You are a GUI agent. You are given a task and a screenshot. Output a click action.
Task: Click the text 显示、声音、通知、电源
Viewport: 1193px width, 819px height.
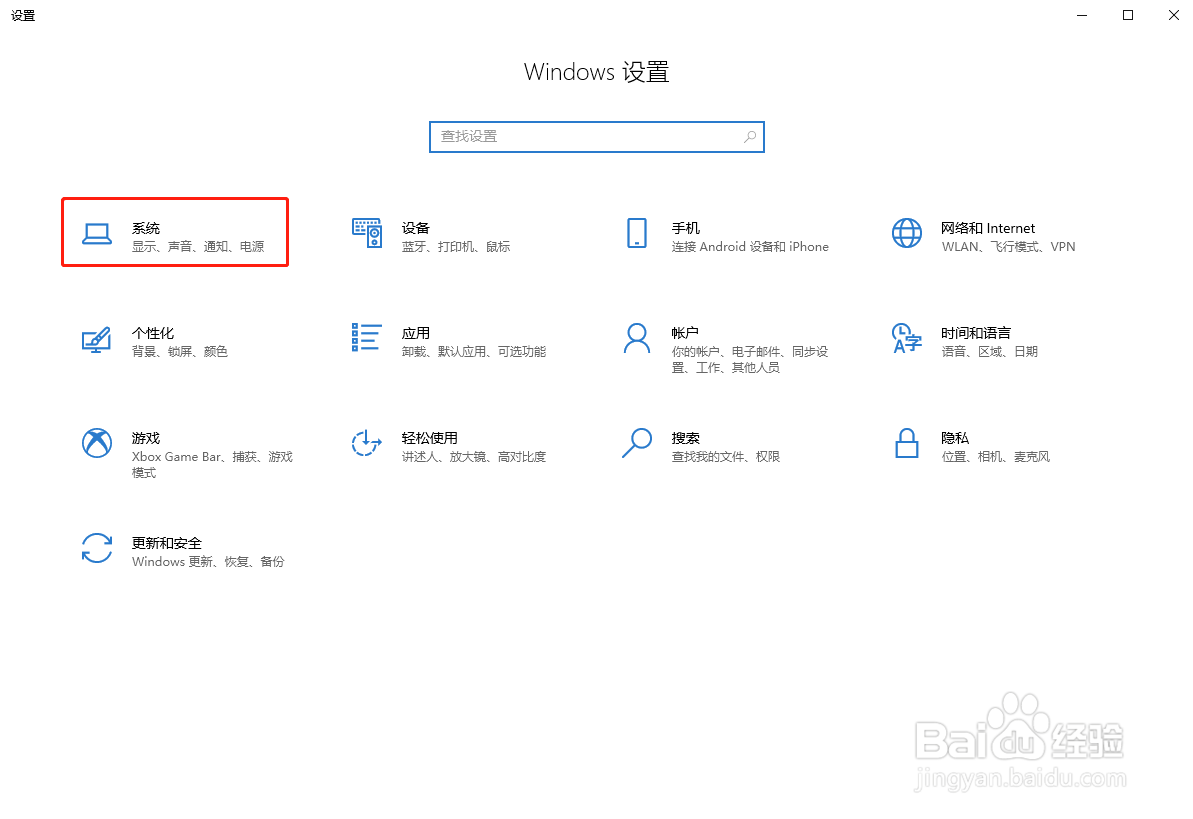[x=198, y=247]
